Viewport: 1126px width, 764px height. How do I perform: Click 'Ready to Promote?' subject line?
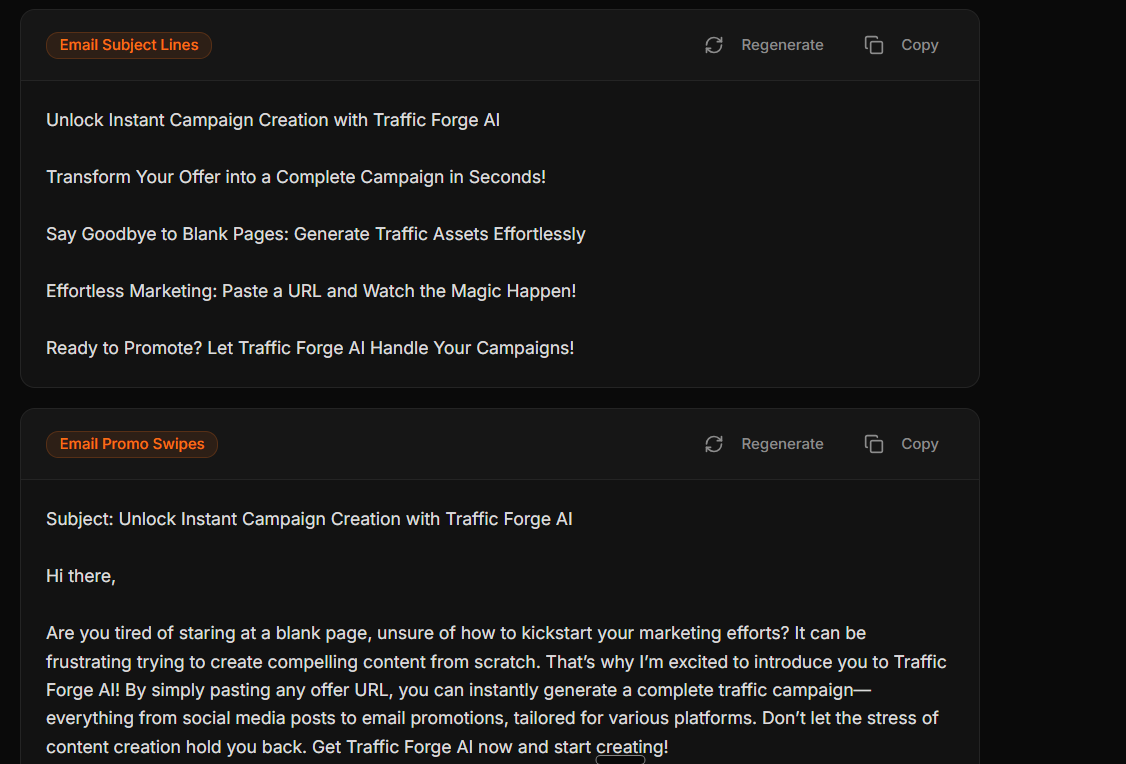coord(310,348)
